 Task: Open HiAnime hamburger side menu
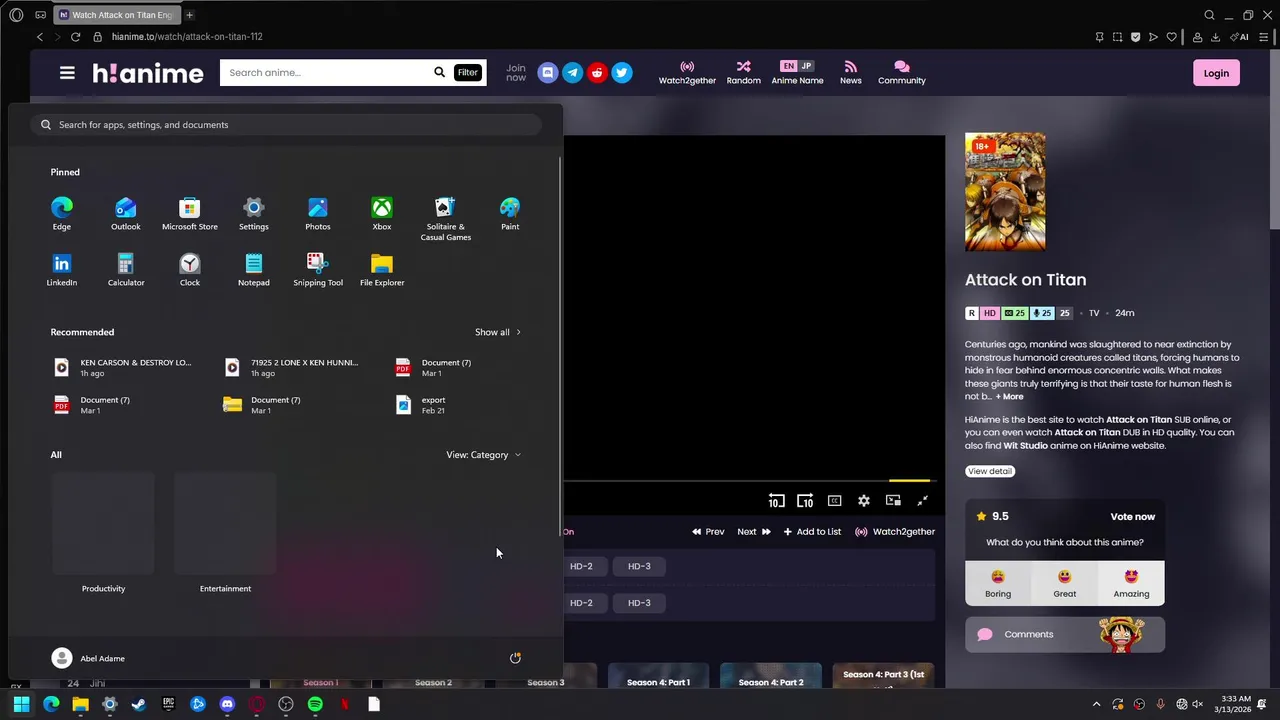pyautogui.click(x=67, y=73)
